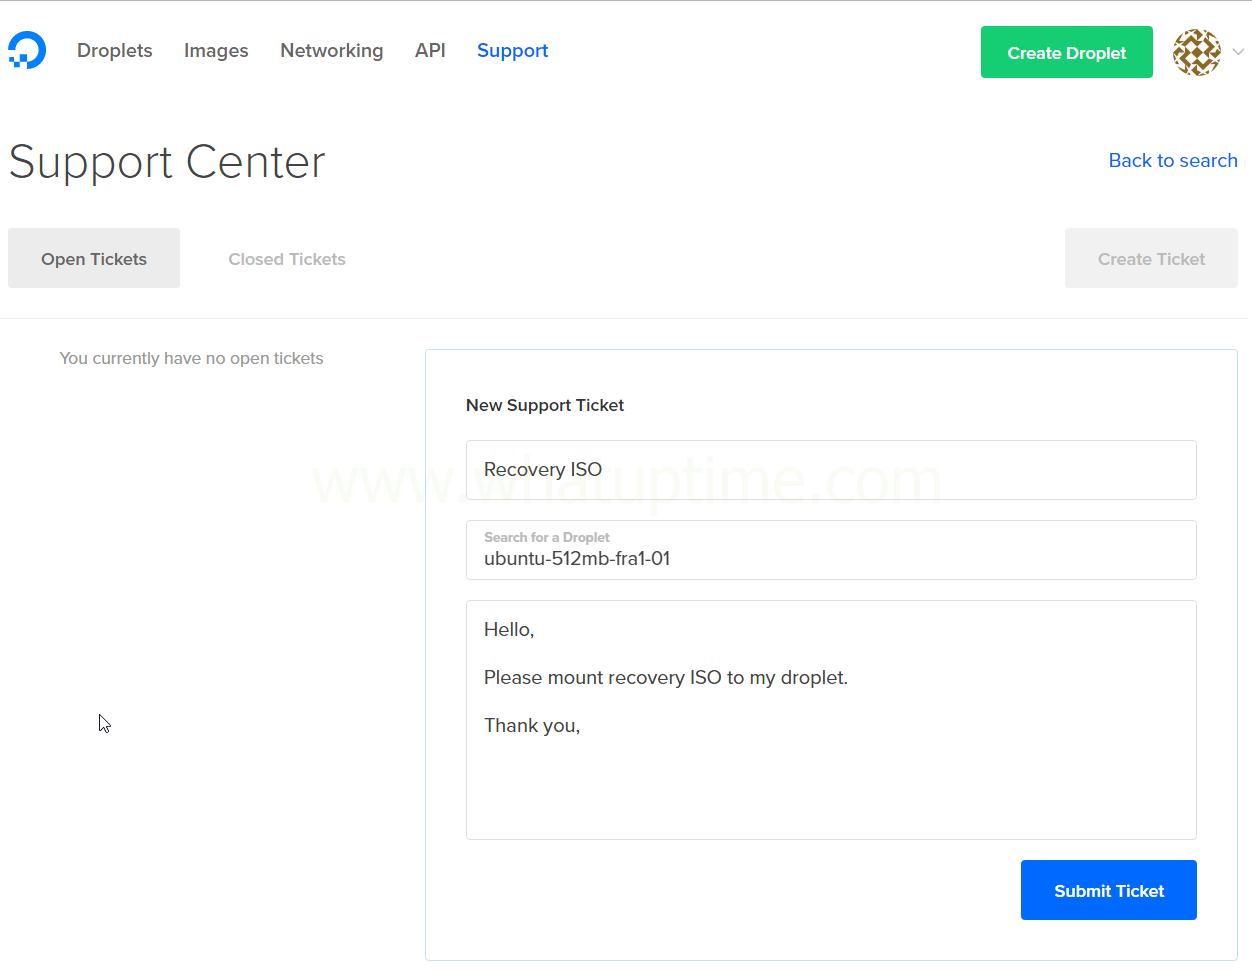Viewport: 1252px width, 971px height.
Task: Click the 'Hello,' line in message
Action: (x=509, y=630)
